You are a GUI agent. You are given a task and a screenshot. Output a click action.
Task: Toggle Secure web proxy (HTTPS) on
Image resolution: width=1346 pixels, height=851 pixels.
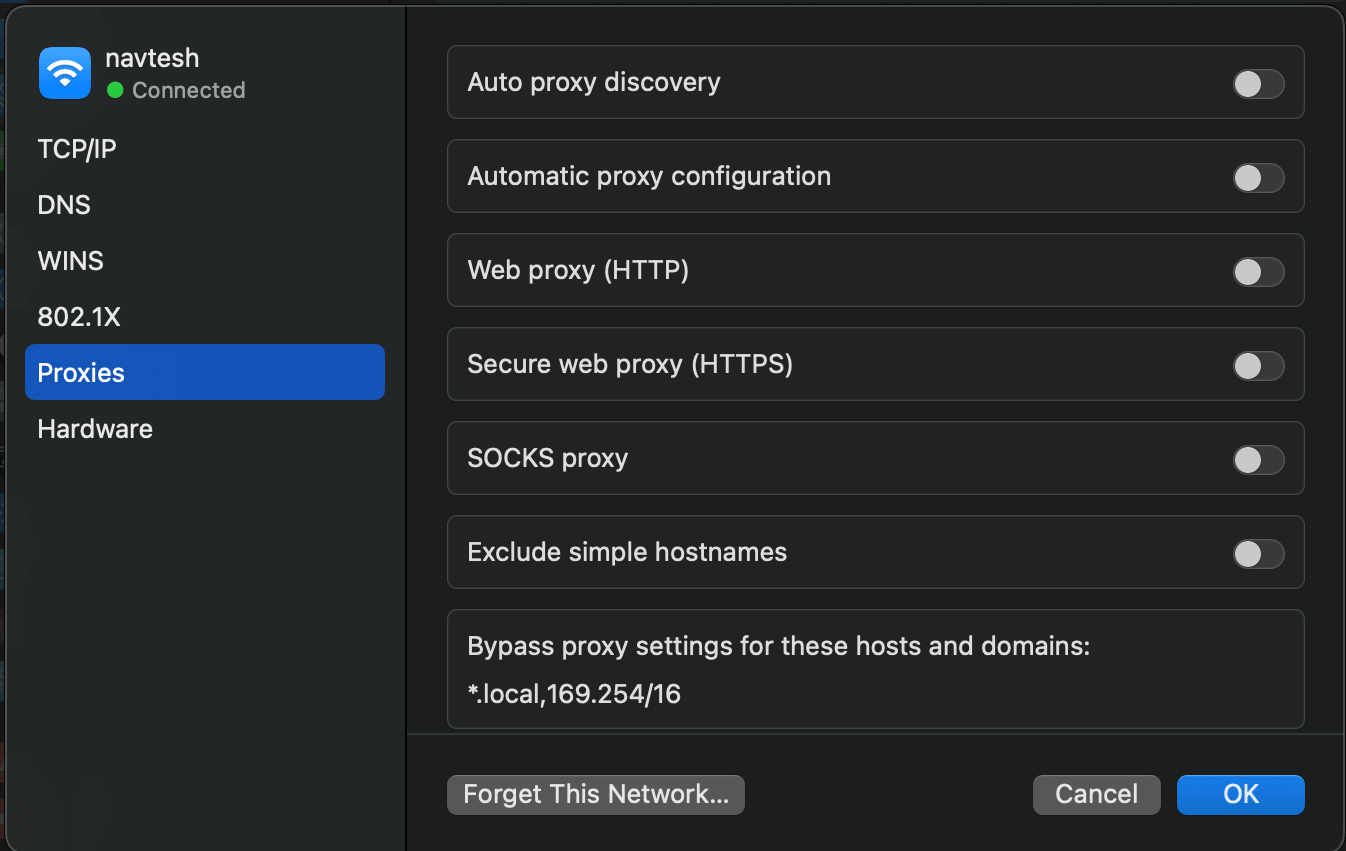(1258, 365)
